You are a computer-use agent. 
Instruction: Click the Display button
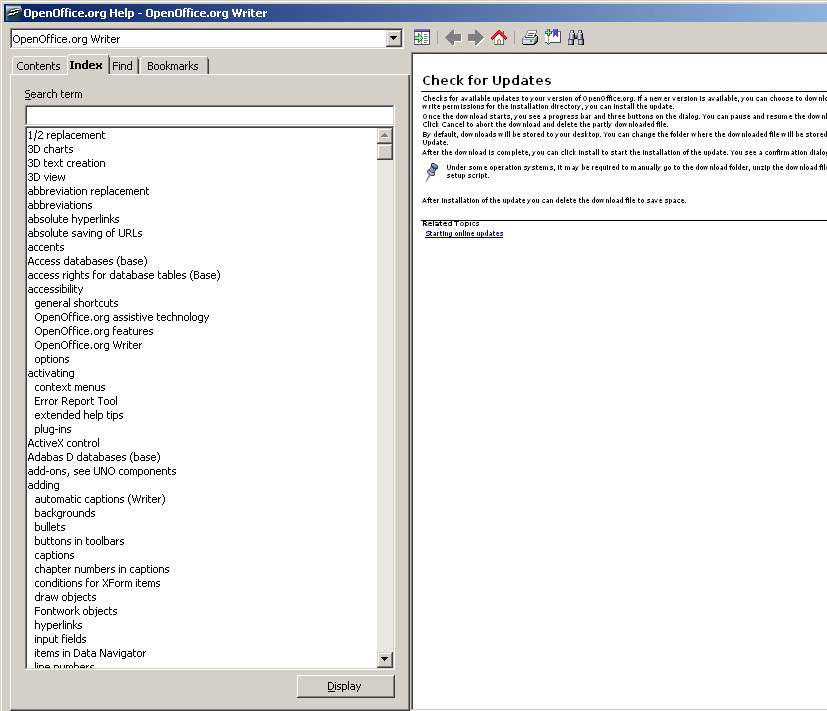click(x=345, y=686)
